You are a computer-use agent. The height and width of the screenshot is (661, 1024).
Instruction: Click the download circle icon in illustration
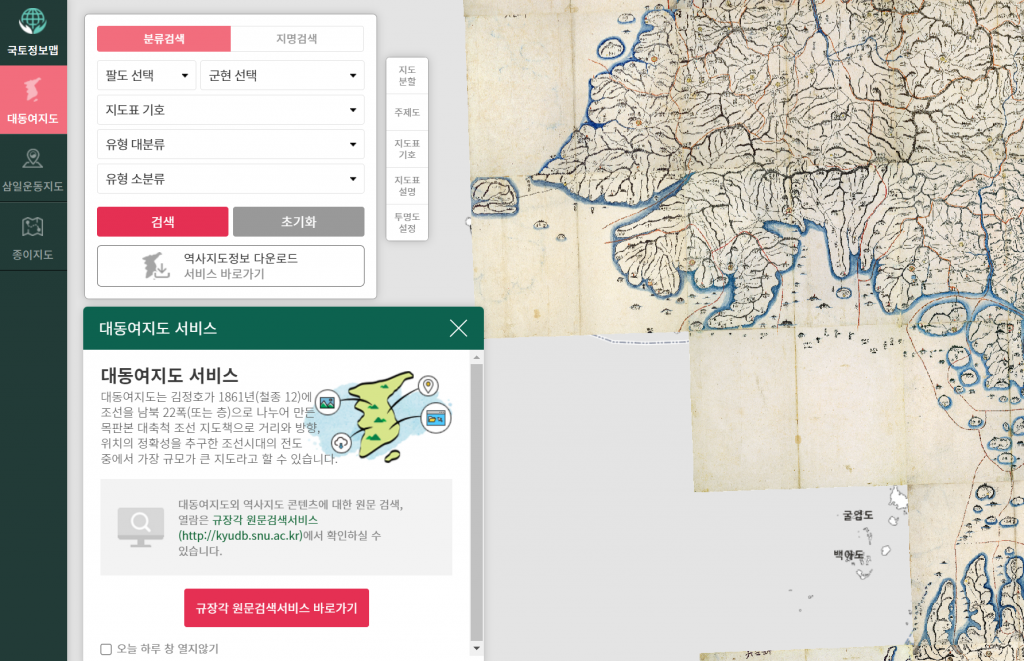(341, 443)
